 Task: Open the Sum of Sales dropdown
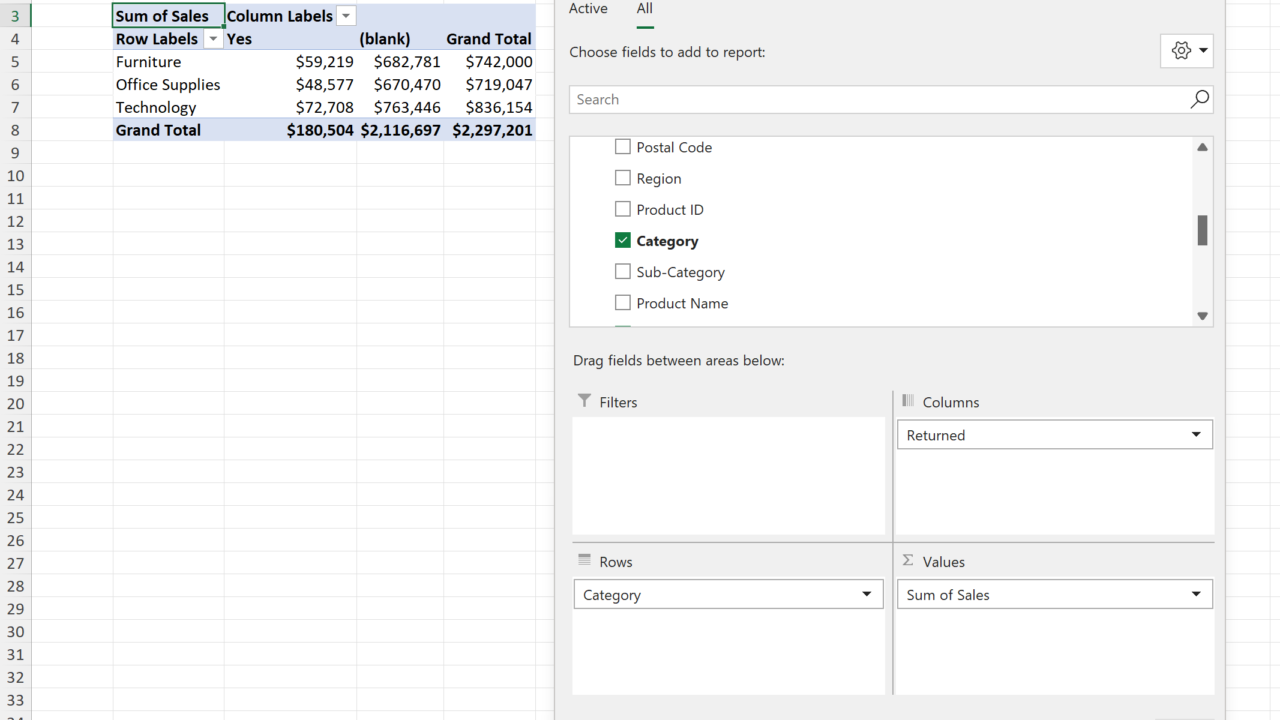tap(1196, 595)
